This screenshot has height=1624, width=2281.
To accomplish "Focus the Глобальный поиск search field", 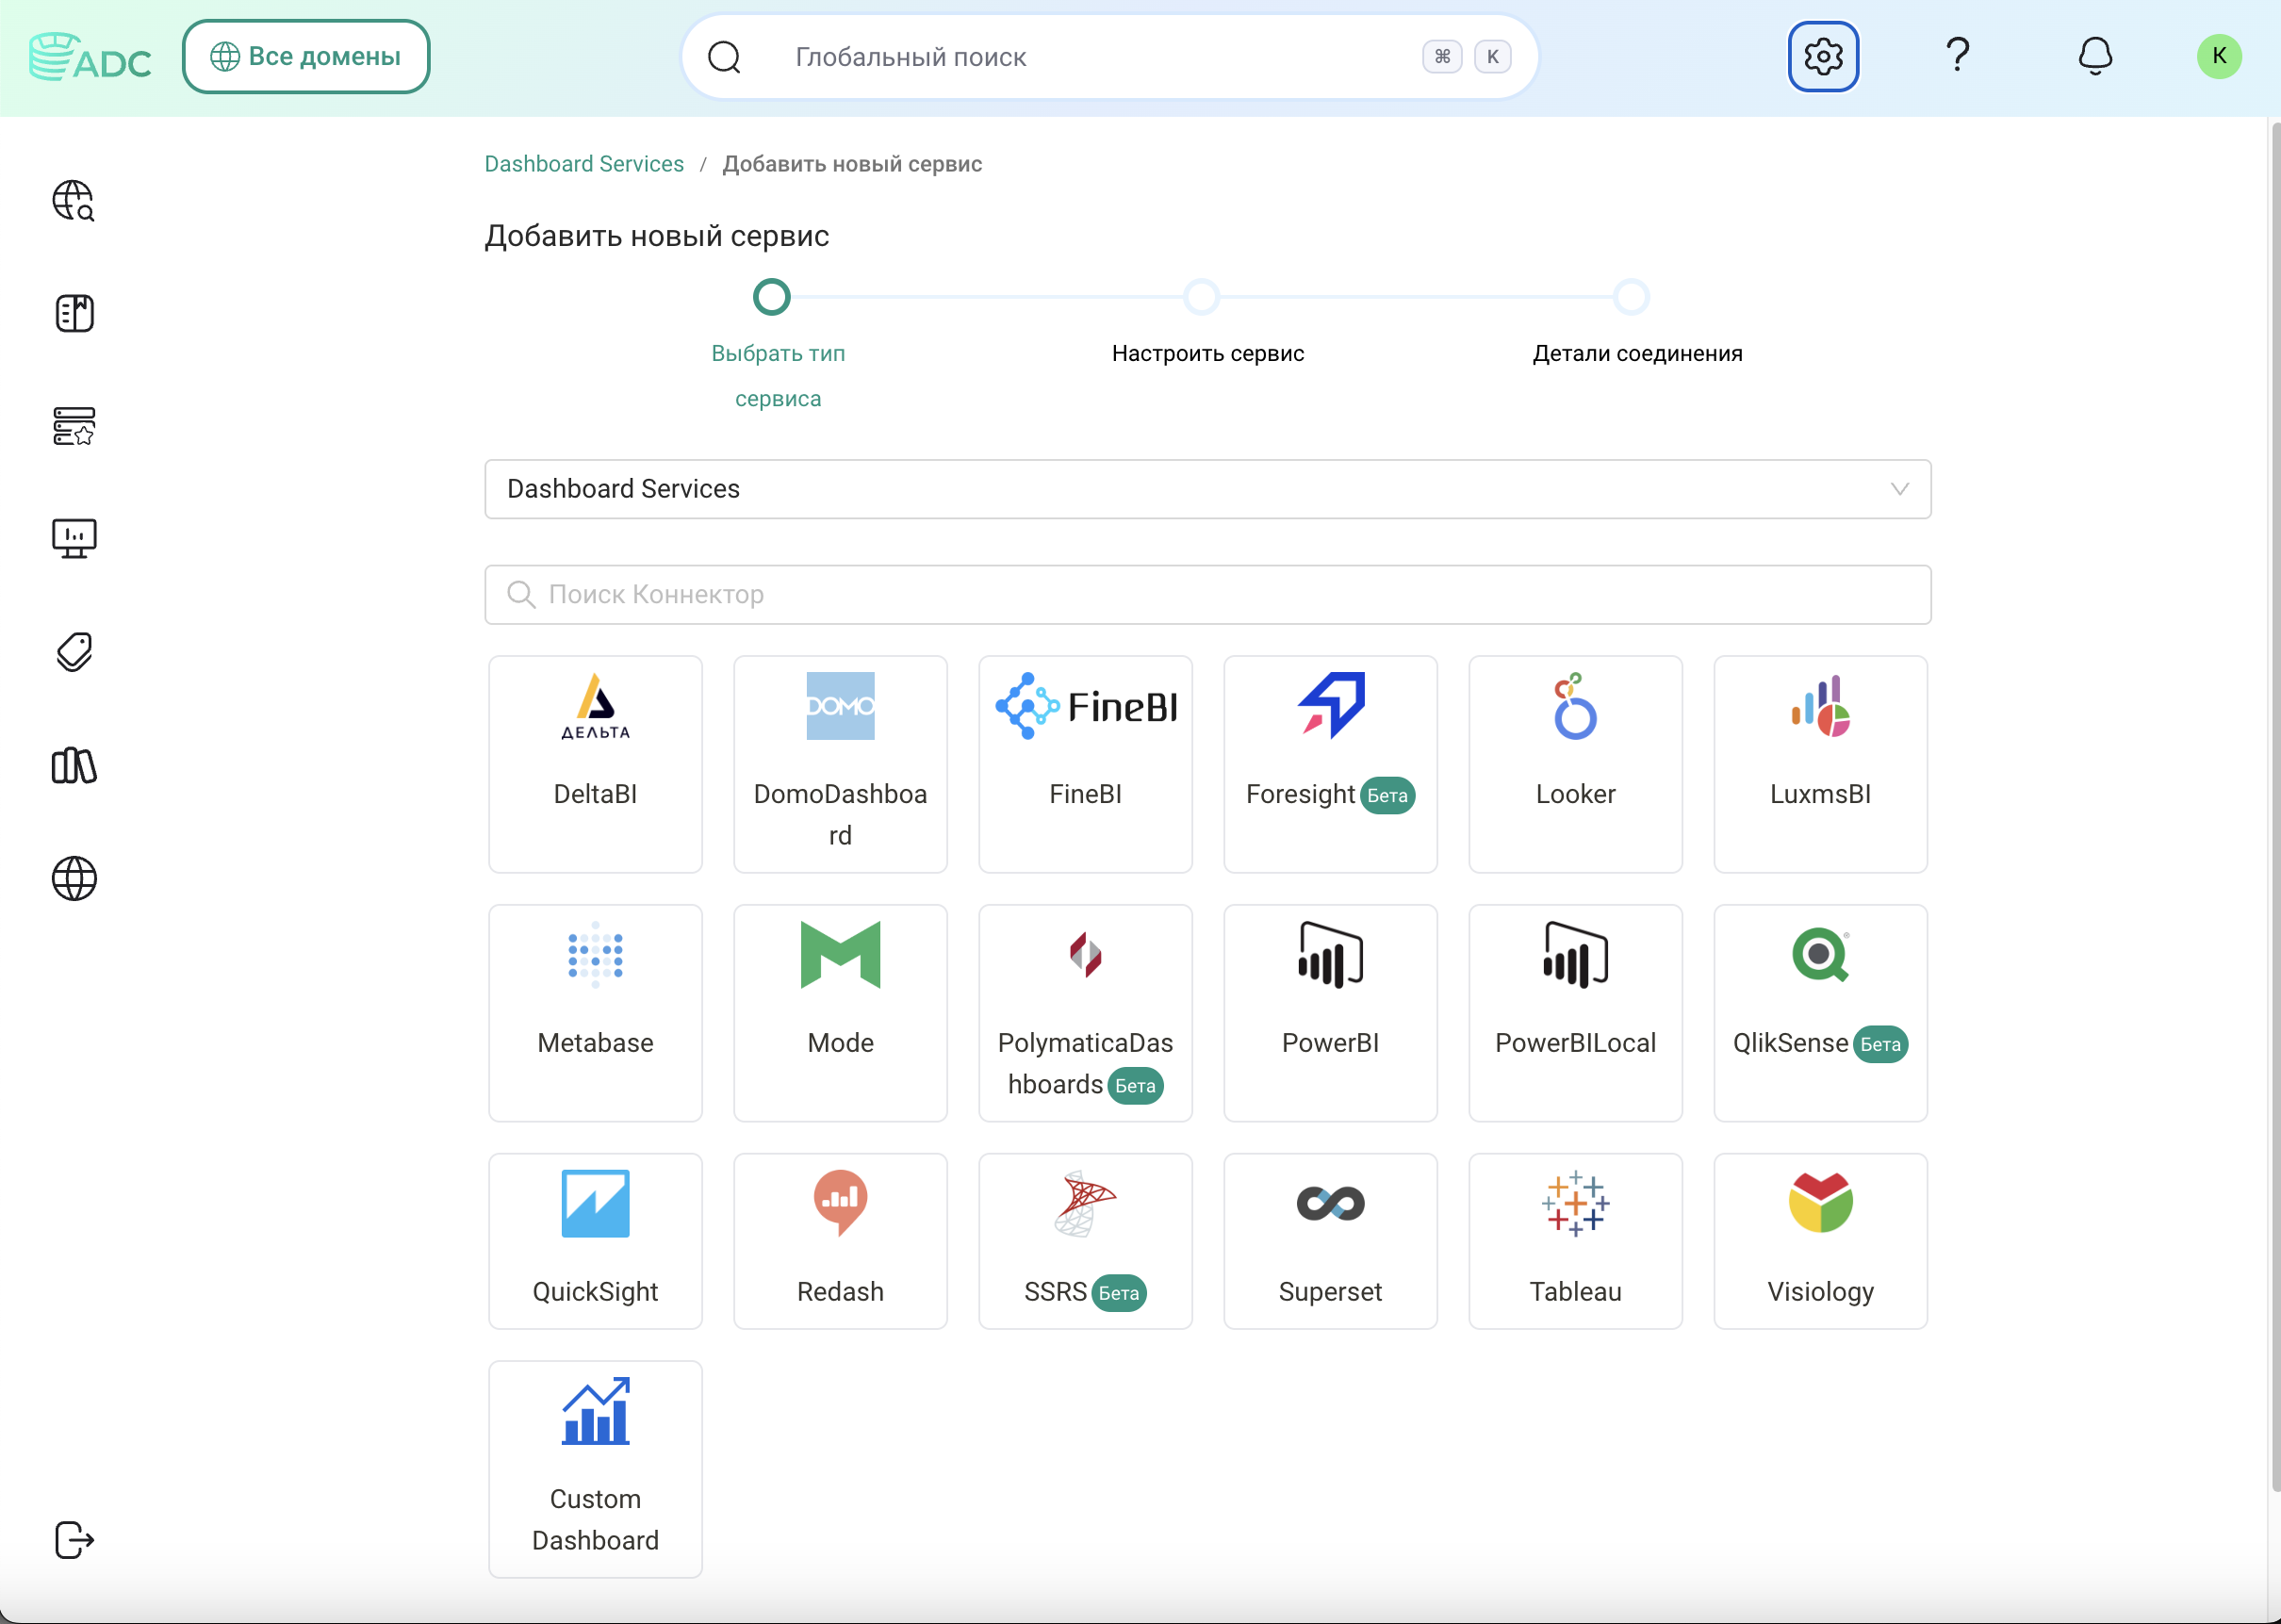I will [1109, 57].
